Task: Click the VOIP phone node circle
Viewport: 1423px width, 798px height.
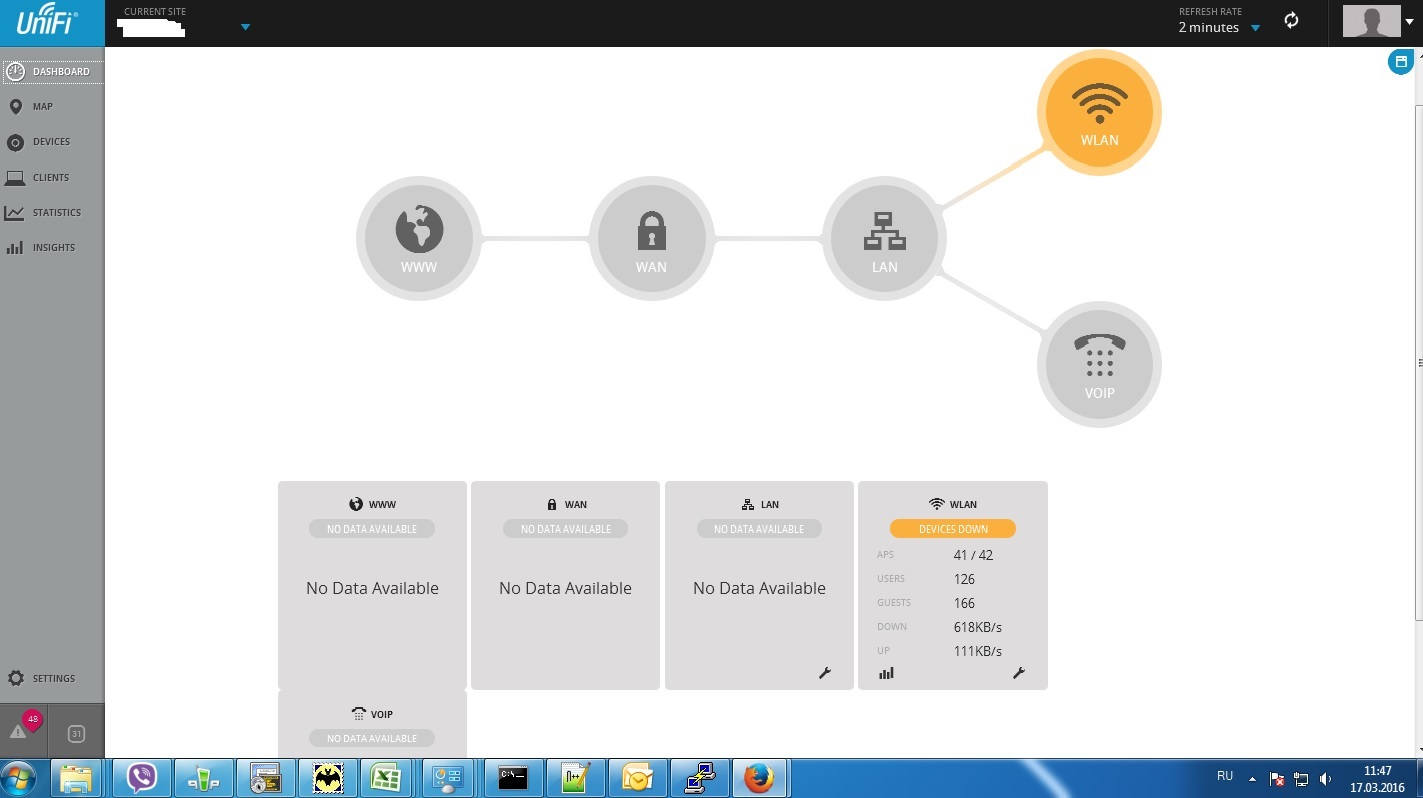Action: (1099, 365)
